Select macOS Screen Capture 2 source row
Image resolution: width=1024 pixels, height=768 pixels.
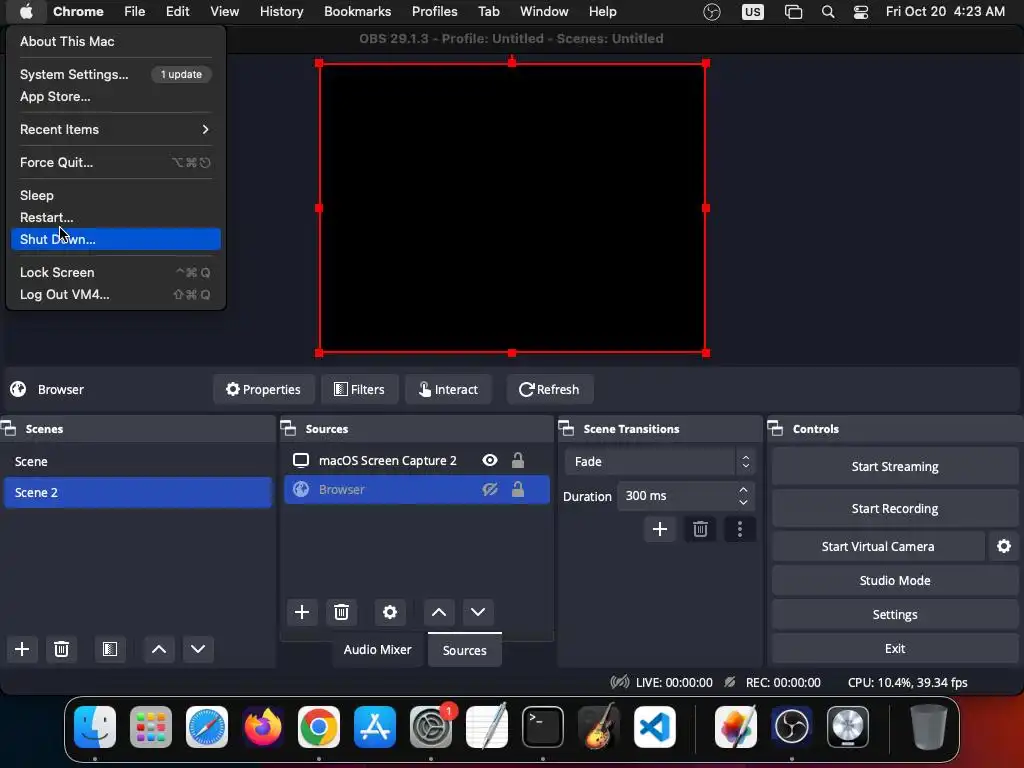click(417, 460)
